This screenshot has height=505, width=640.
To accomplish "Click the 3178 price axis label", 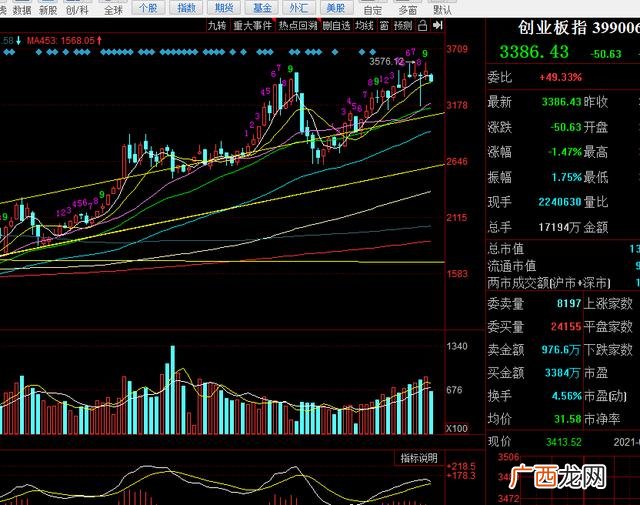I will 457,105.
